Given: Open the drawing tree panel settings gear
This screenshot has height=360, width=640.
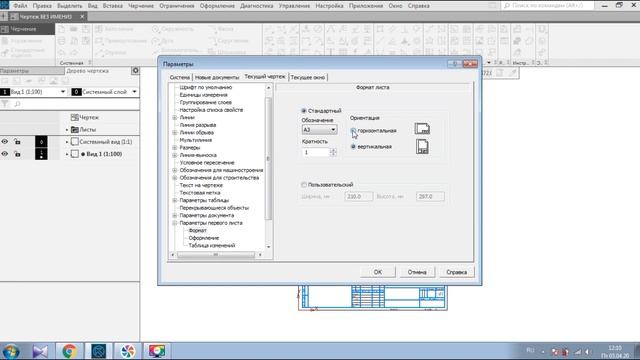Looking at the screenshot, I should point(136,71).
